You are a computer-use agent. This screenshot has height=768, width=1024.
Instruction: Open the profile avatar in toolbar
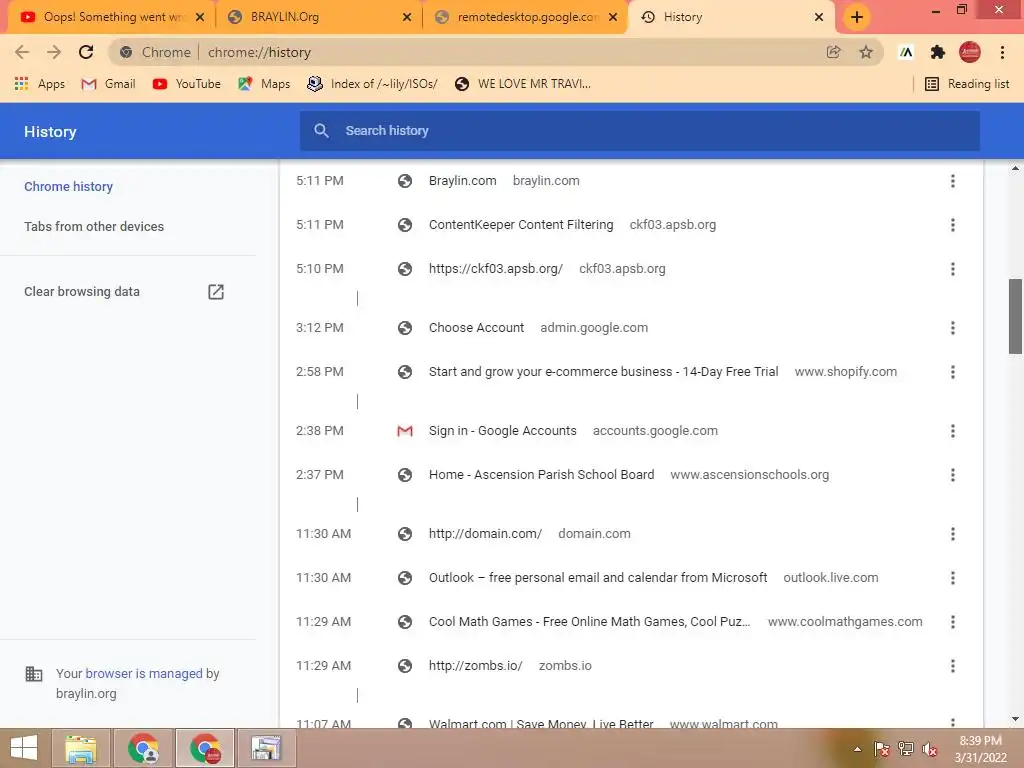point(970,52)
